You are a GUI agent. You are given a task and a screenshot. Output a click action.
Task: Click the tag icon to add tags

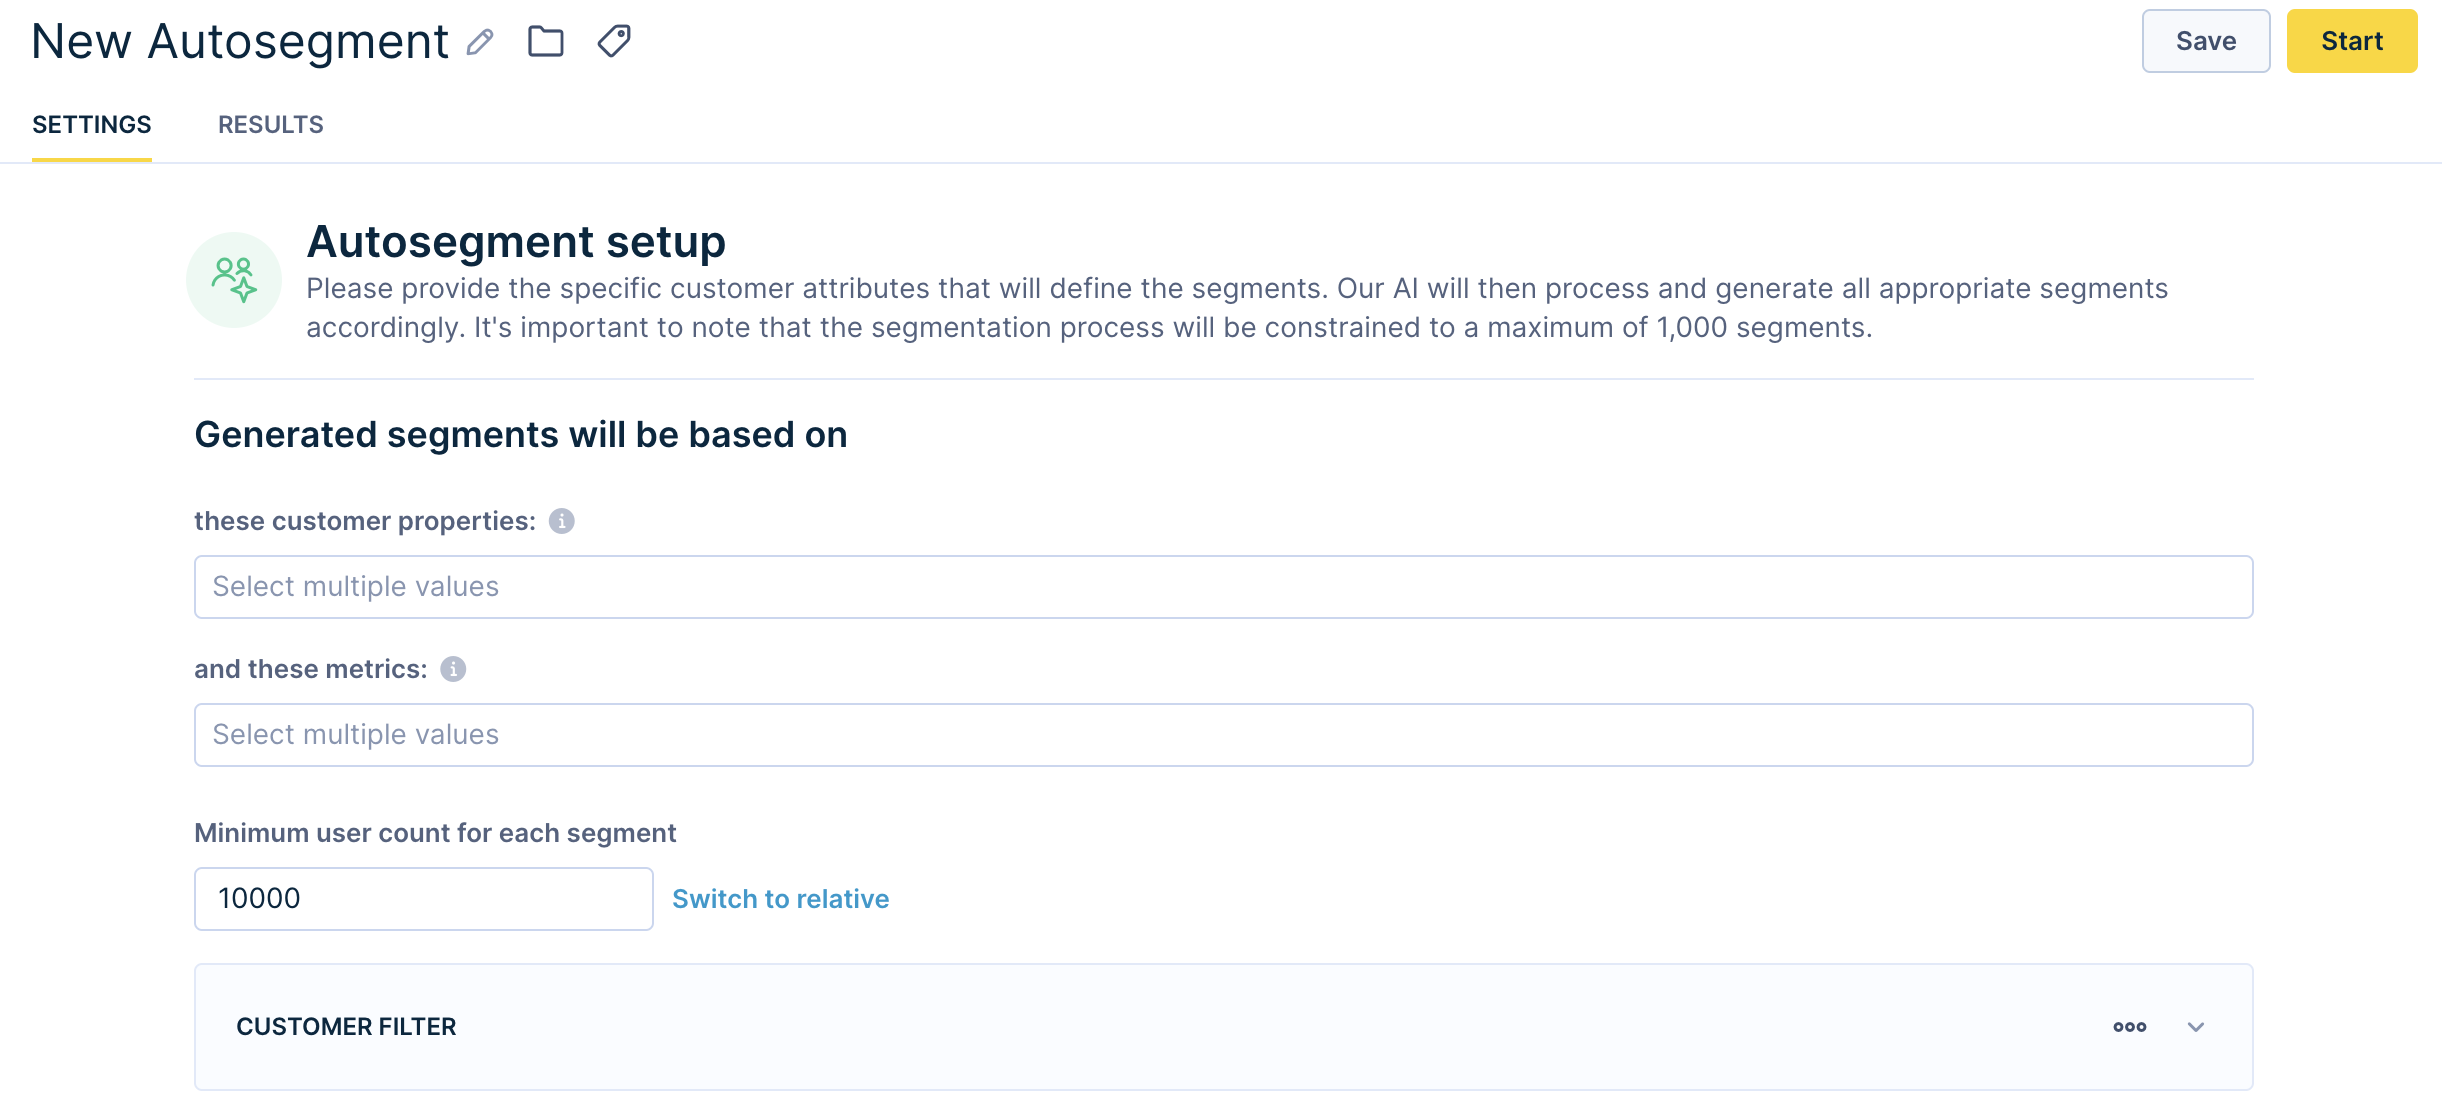tap(614, 41)
